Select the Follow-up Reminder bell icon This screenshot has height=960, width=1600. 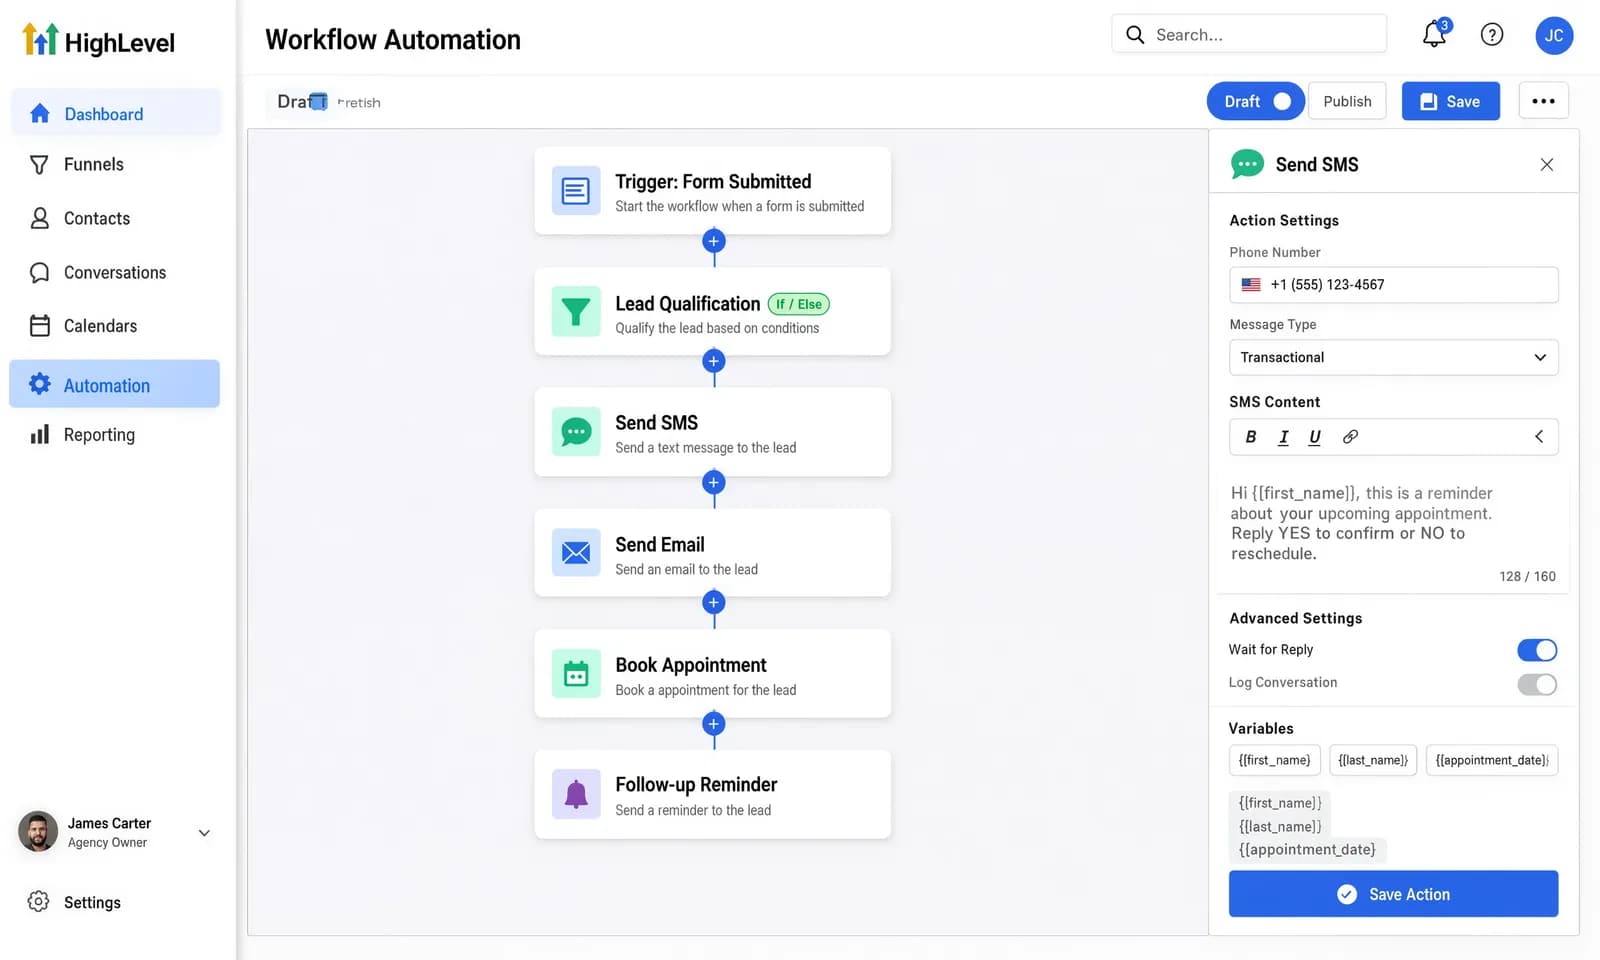tap(576, 794)
